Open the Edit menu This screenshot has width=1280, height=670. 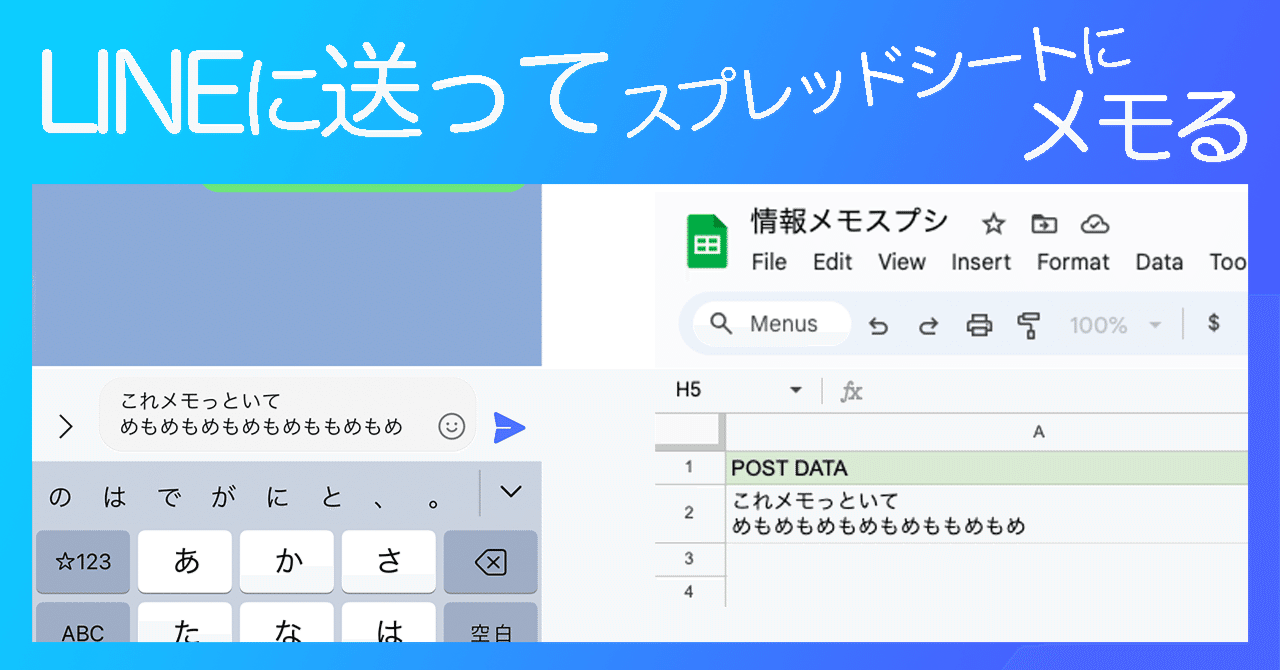[832, 262]
